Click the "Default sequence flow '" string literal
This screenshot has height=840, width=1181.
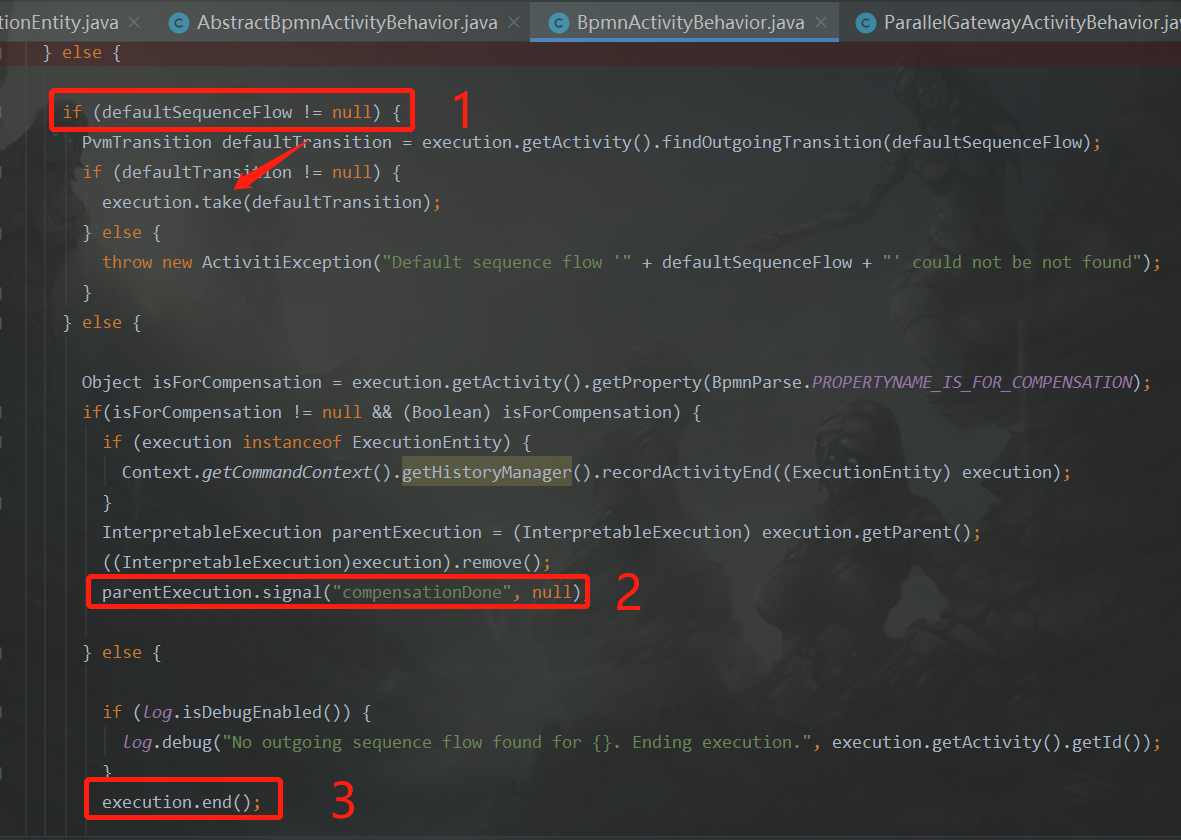[507, 262]
